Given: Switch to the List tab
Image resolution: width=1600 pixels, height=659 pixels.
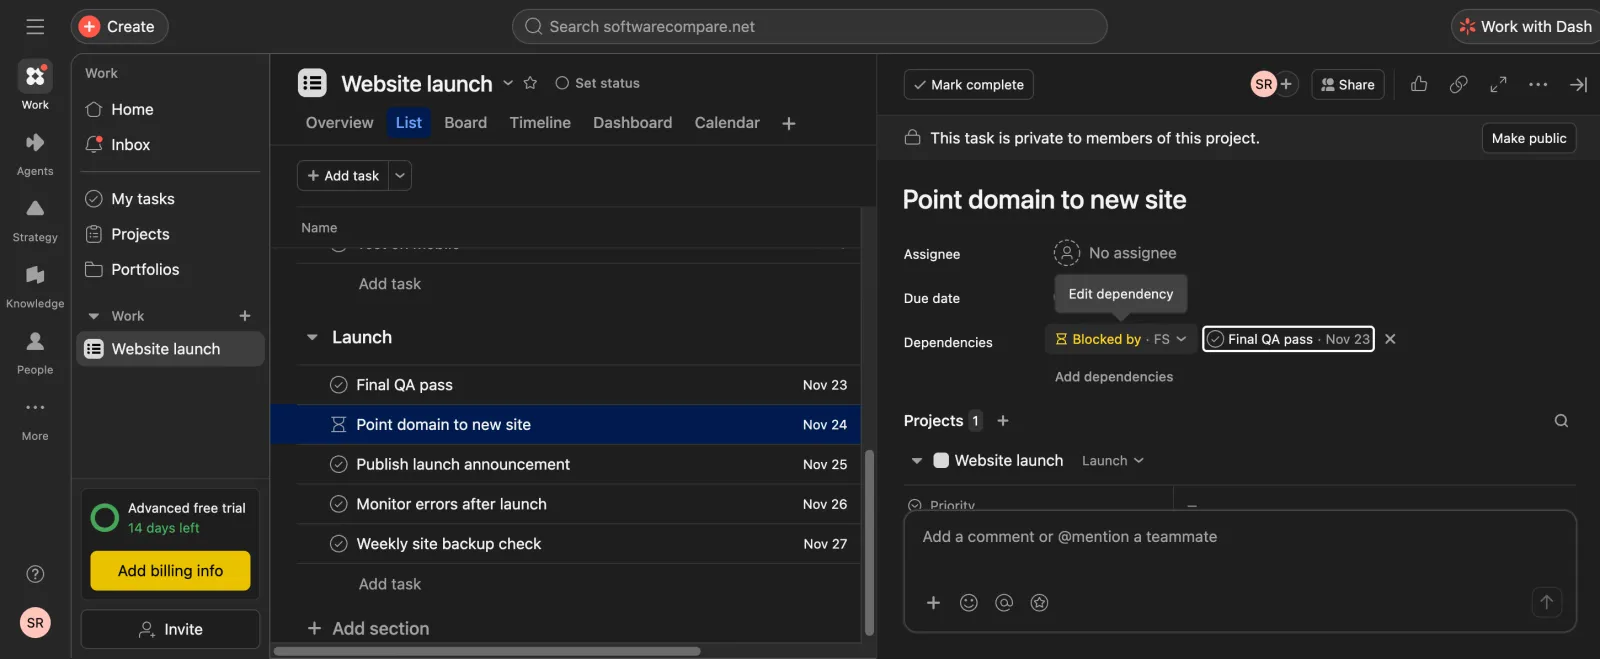Looking at the screenshot, I should click(x=408, y=123).
